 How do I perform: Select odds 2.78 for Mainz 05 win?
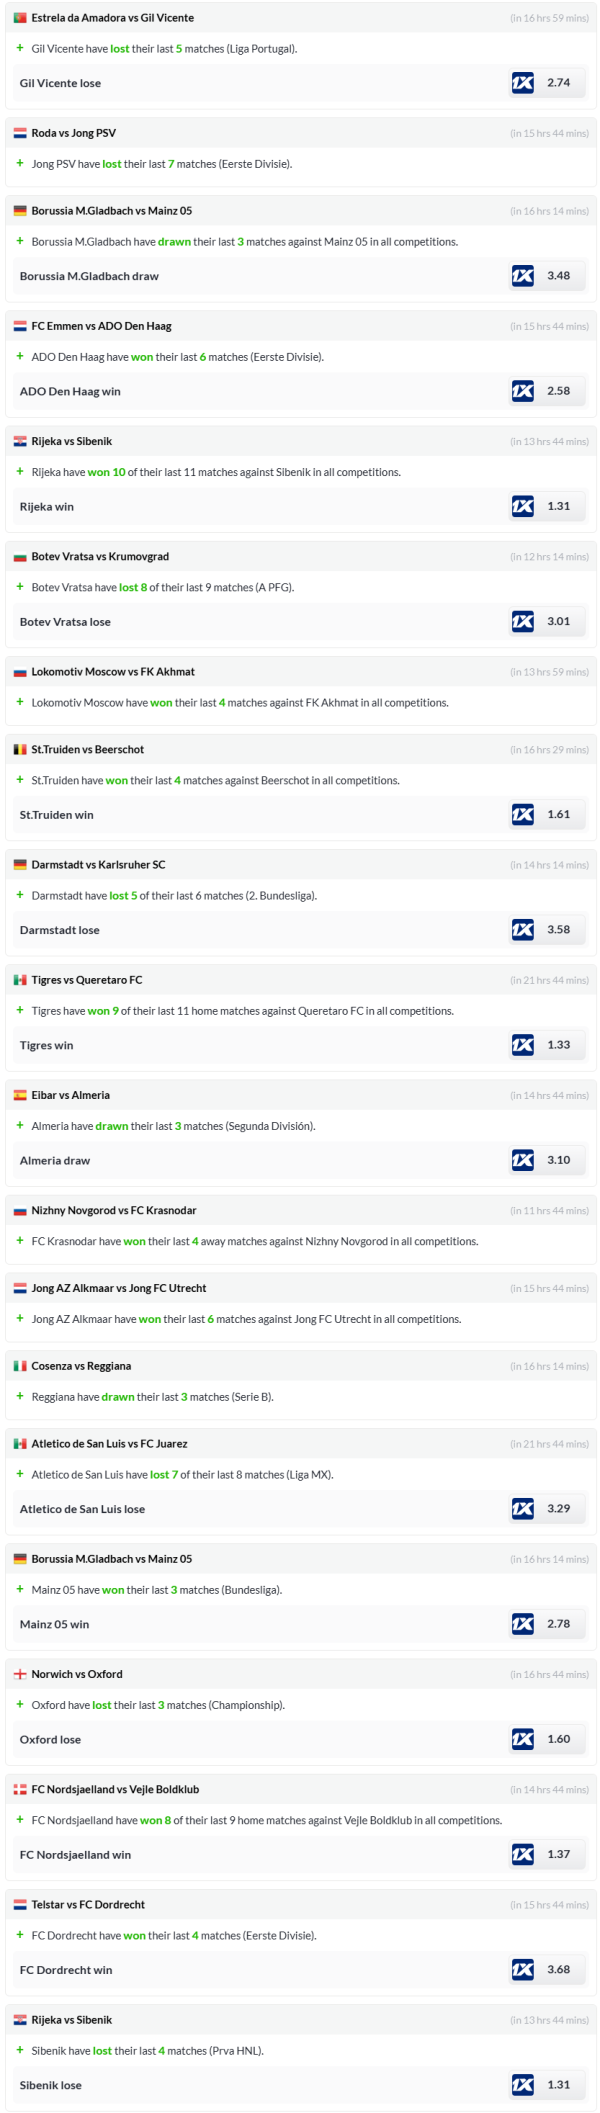coord(558,1624)
